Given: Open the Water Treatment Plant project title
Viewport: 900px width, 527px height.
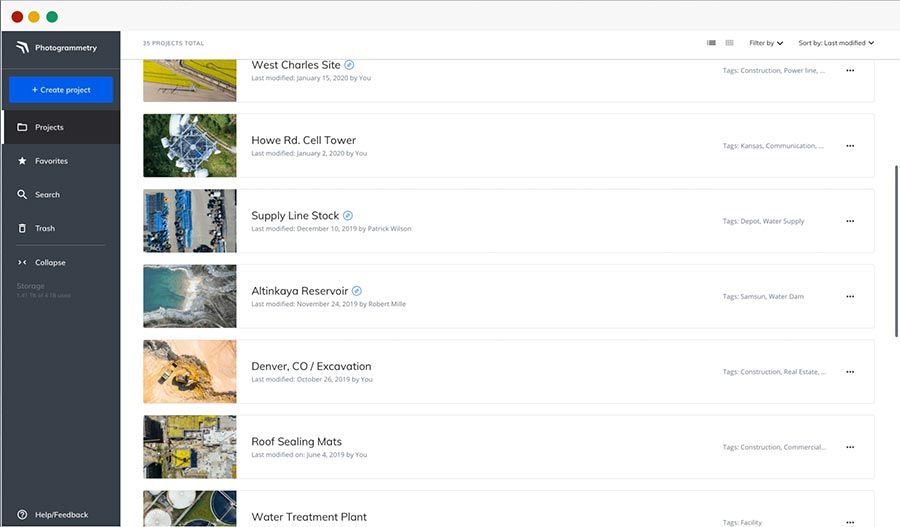Looking at the screenshot, I should coord(309,517).
